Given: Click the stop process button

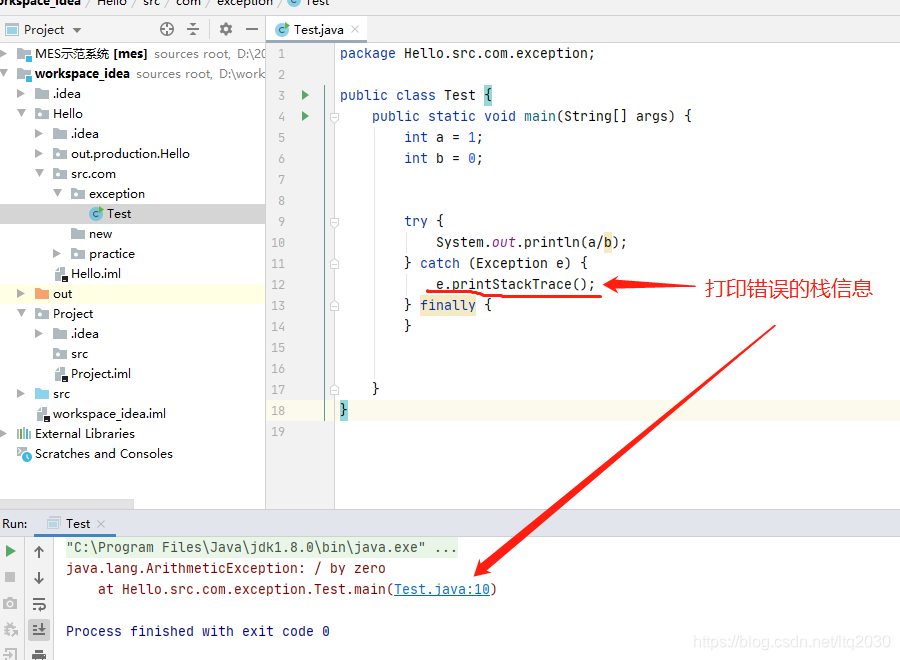Looking at the screenshot, I should (x=10, y=577).
